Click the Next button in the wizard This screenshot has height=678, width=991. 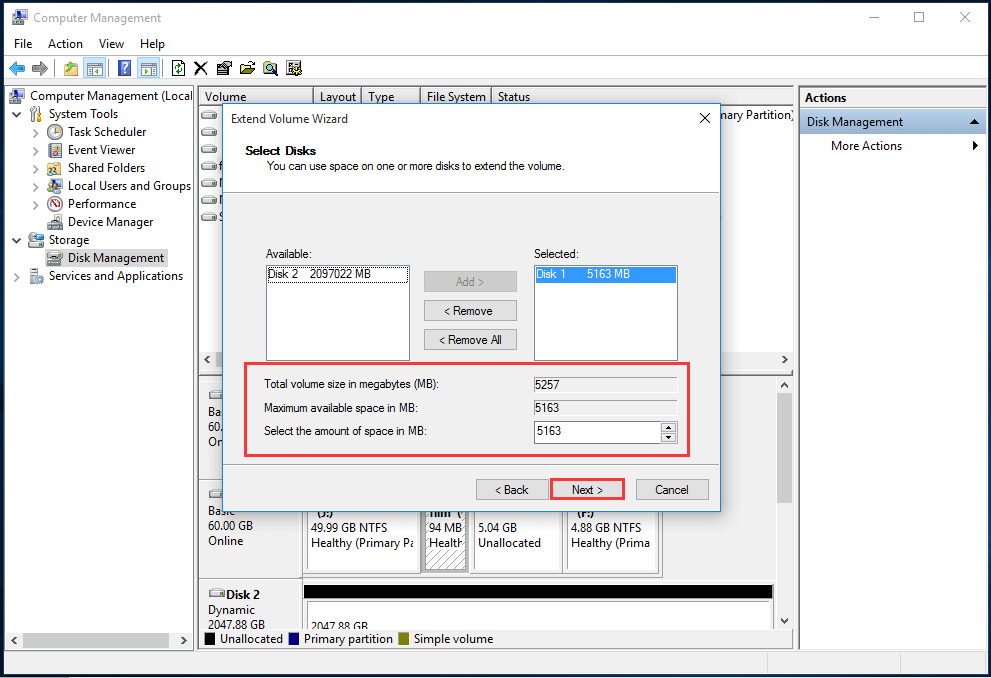click(587, 489)
